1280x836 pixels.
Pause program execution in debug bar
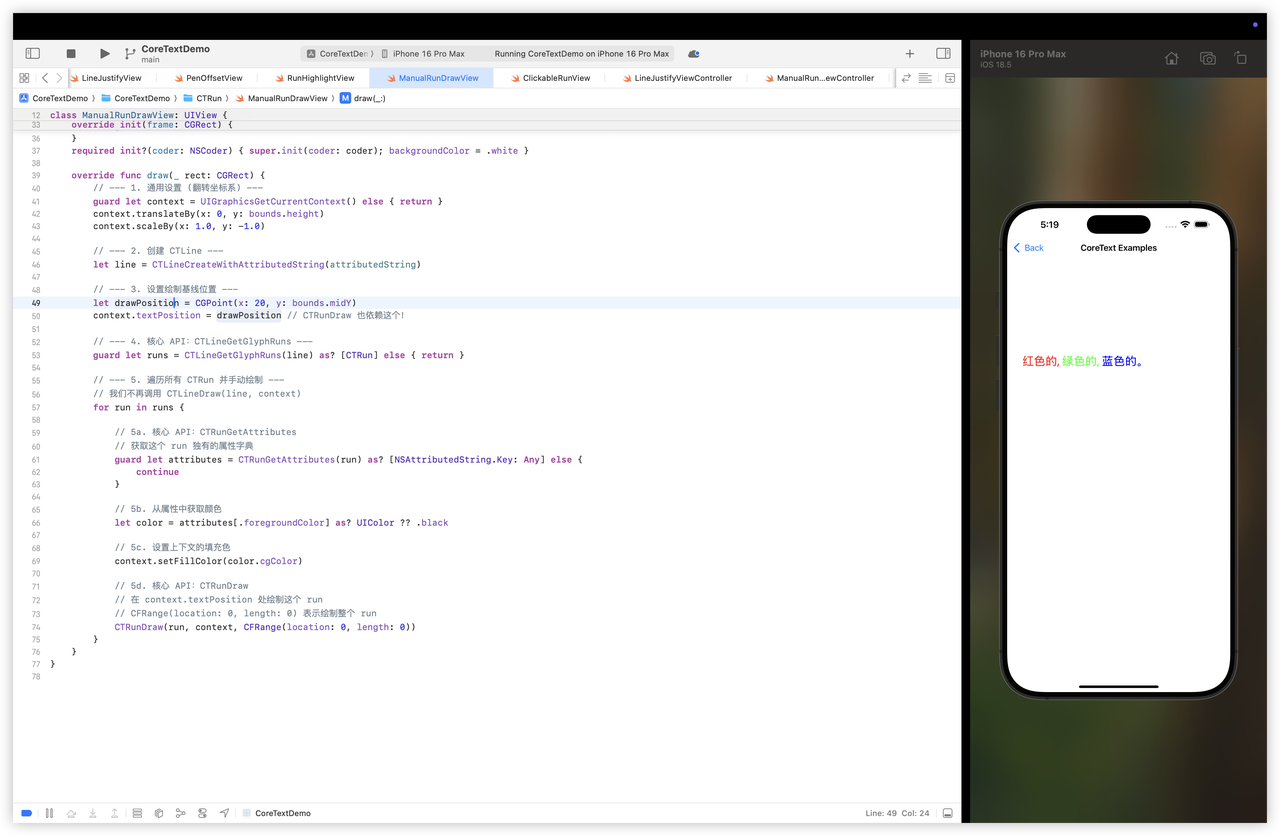pyautogui.click(x=49, y=813)
